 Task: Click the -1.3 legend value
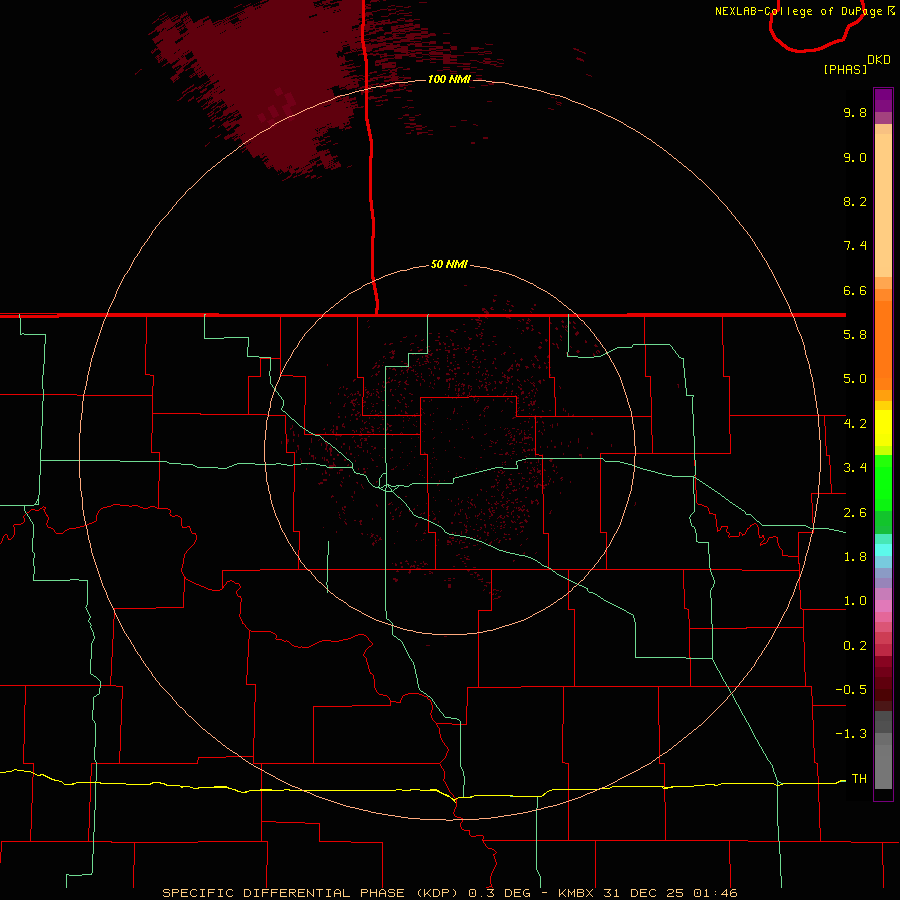(x=851, y=734)
